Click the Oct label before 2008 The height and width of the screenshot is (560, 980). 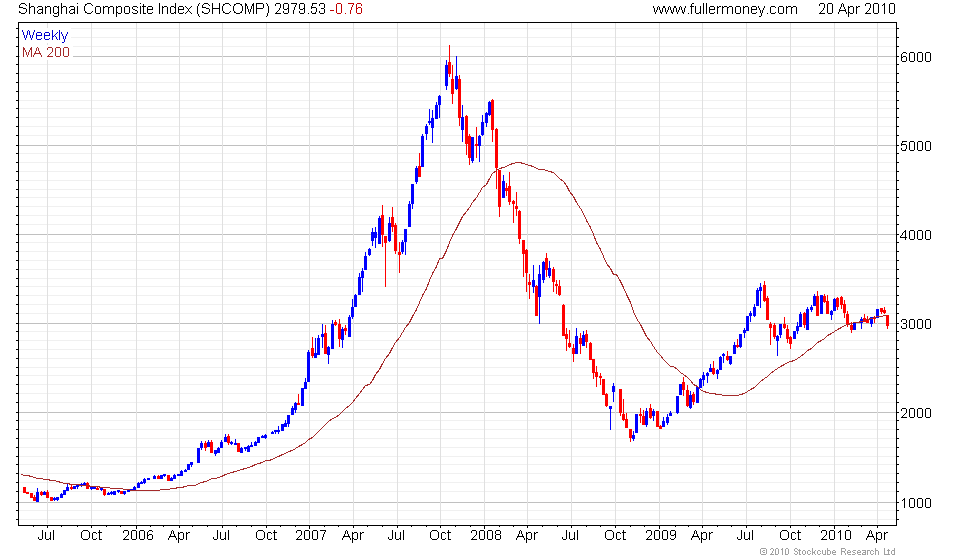(440, 535)
